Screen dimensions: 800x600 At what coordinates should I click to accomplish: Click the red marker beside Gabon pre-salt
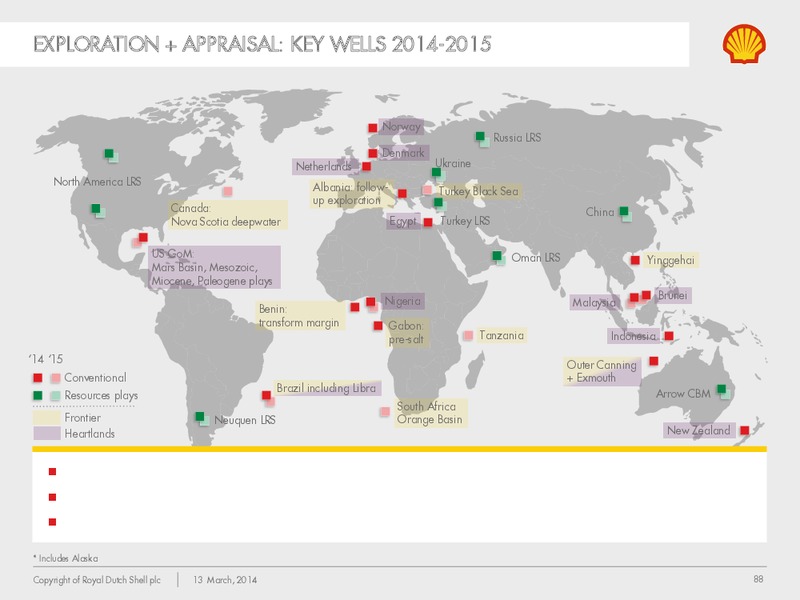pyautogui.click(x=378, y=326)
